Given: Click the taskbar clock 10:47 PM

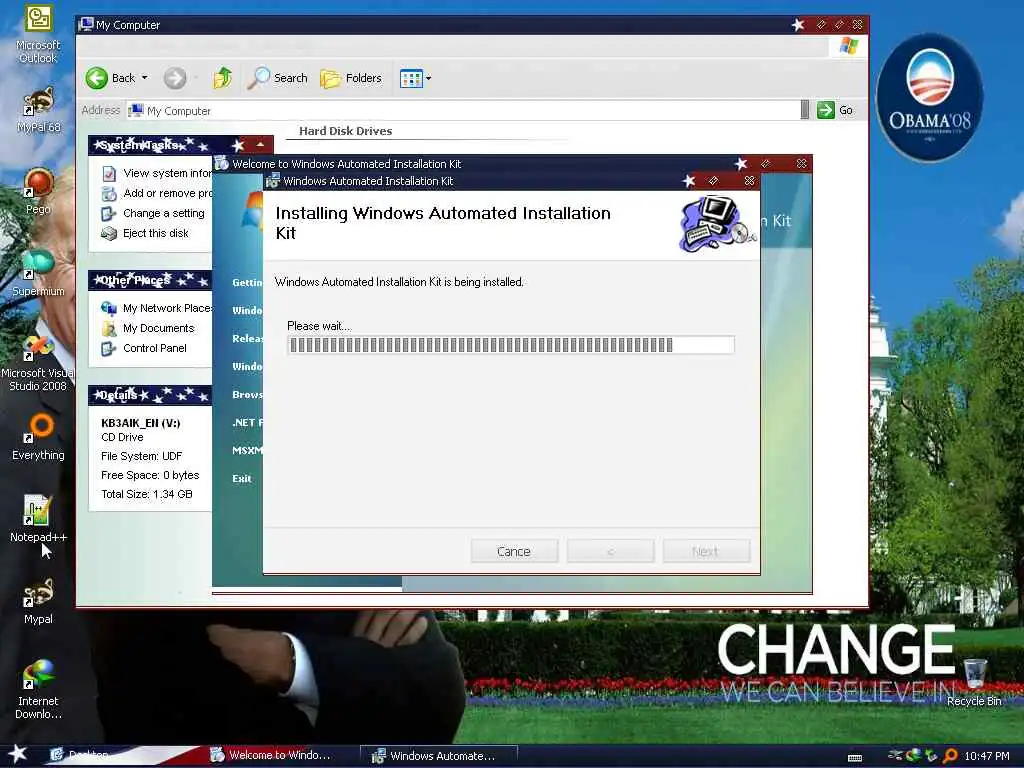Looking at the screenshot, I should tap(987, 756).
